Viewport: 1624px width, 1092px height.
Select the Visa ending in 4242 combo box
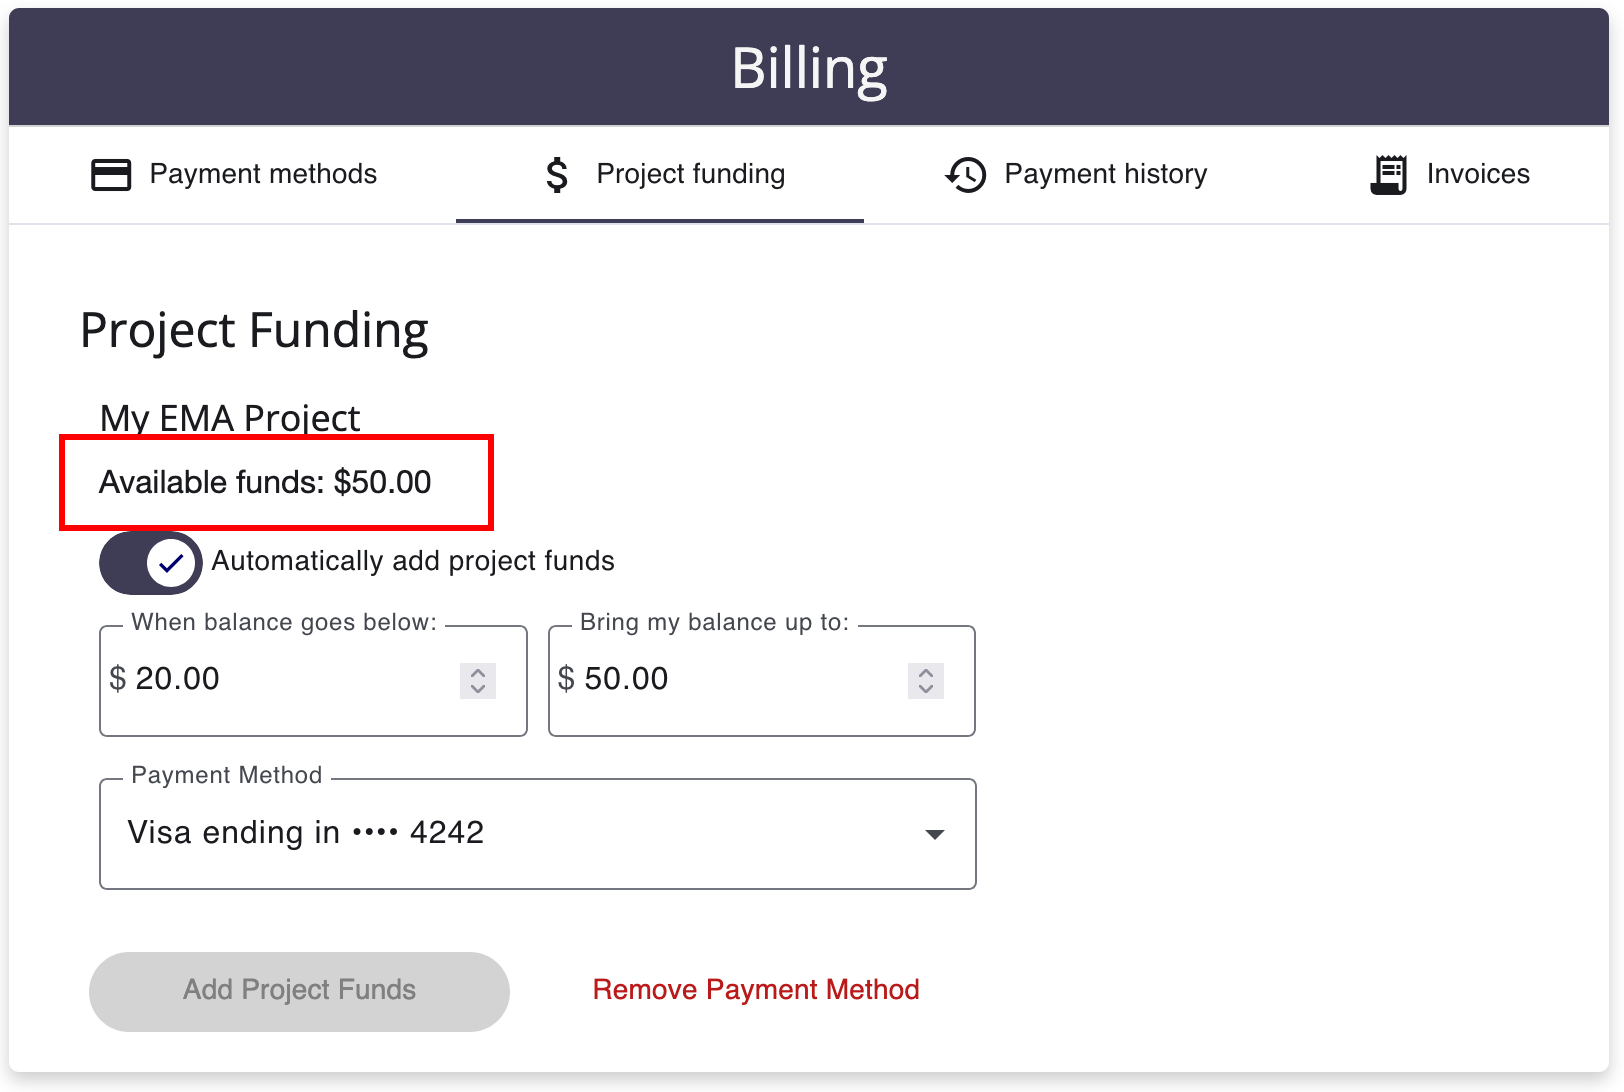point(538,834)
